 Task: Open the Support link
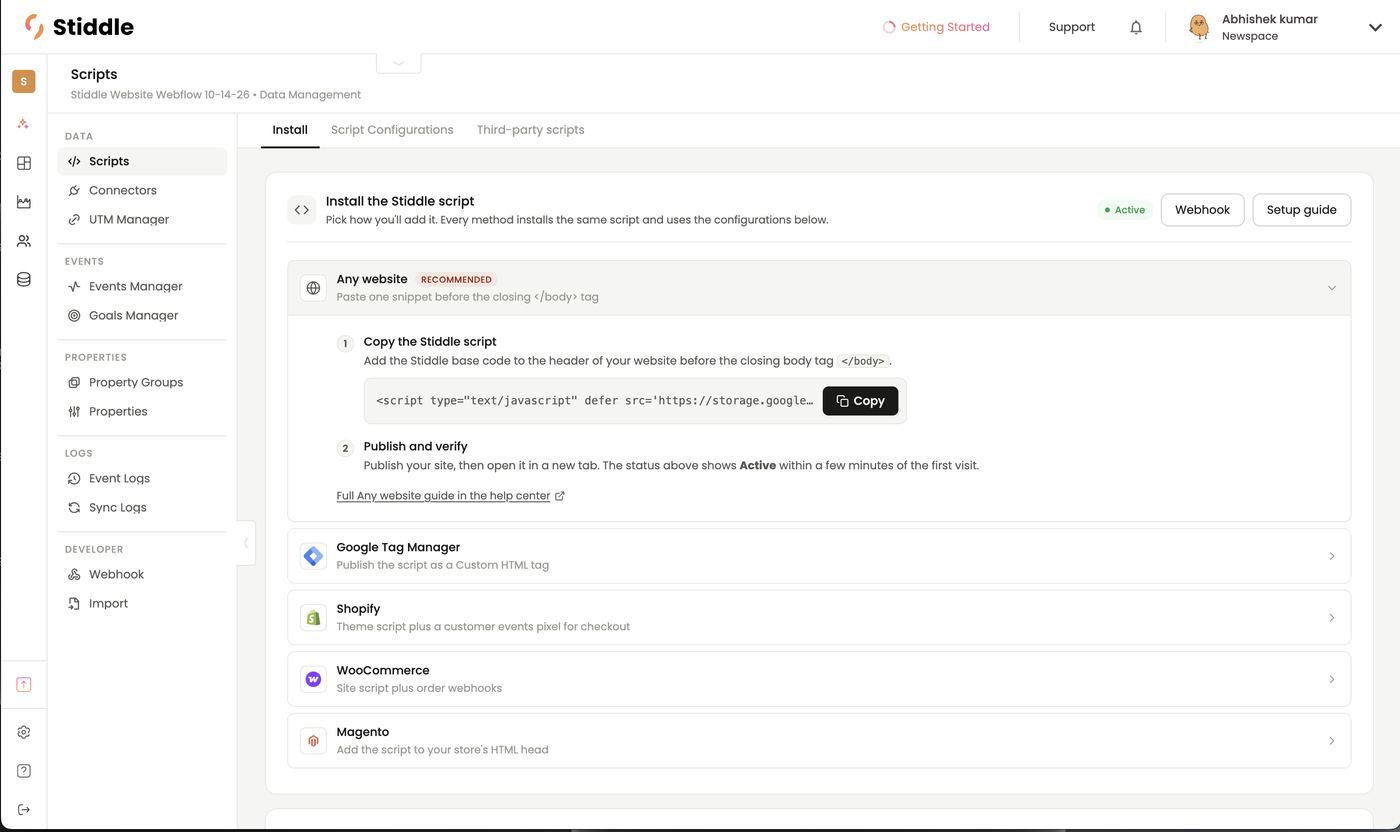(x=1072, y=27)
